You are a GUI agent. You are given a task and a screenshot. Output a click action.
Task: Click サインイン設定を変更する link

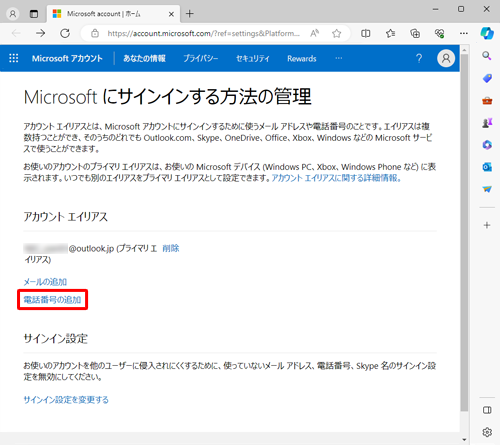pyautogui.click(x=66, y=400)
